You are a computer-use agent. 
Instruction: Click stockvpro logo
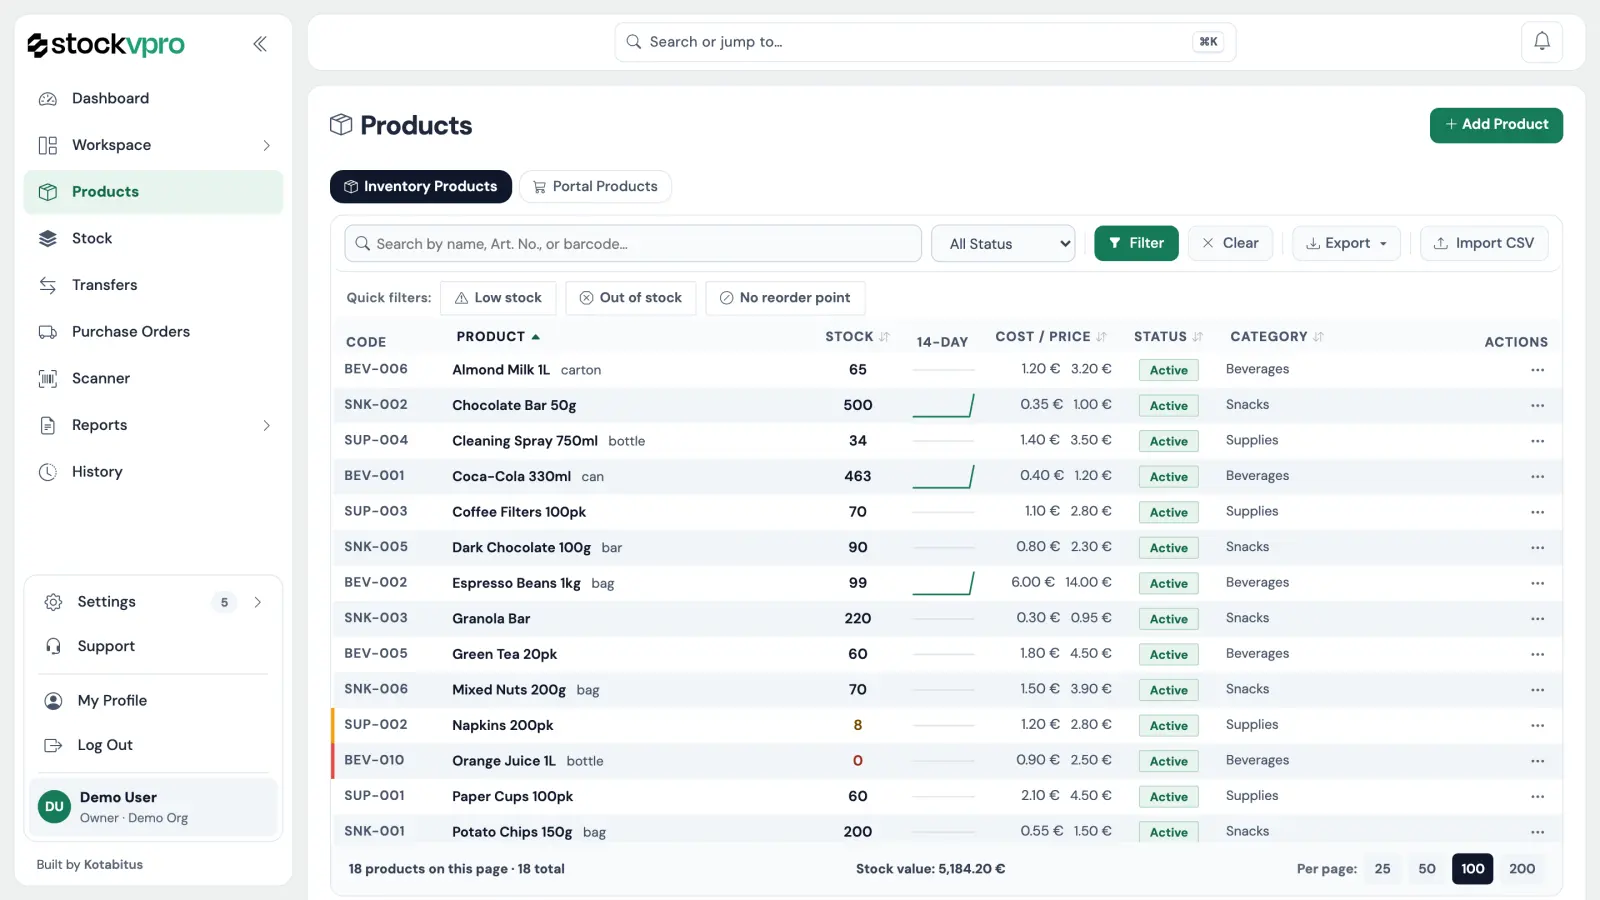click(x=106, y=44)
